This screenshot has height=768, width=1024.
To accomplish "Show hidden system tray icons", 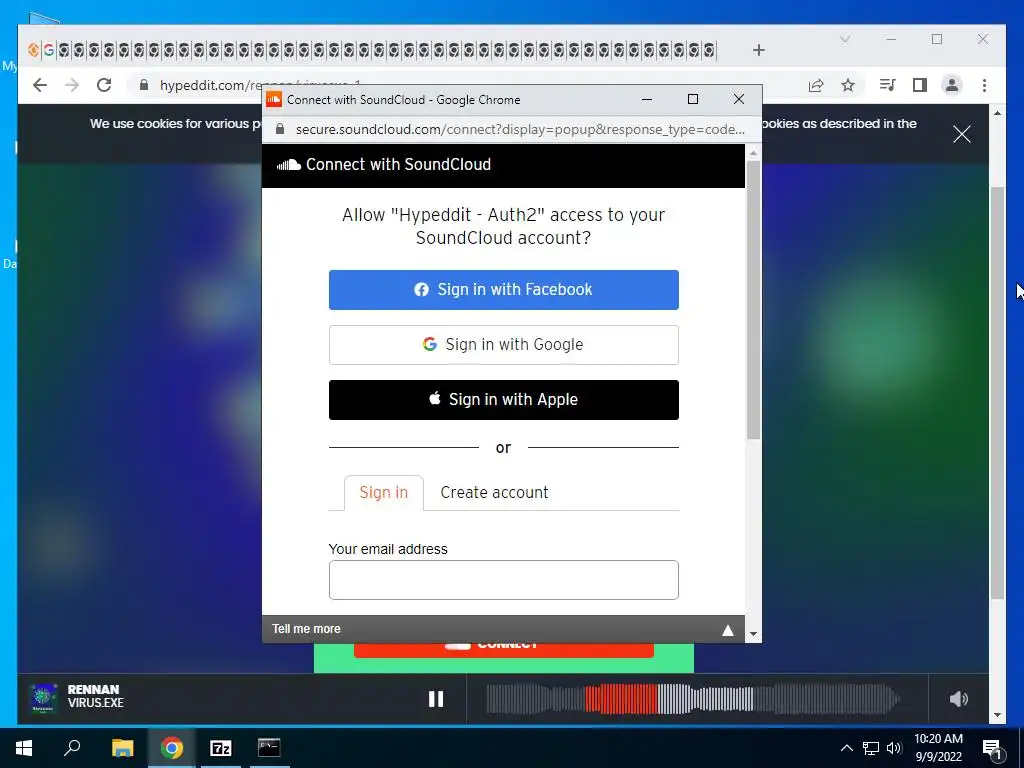I will 846,748.
